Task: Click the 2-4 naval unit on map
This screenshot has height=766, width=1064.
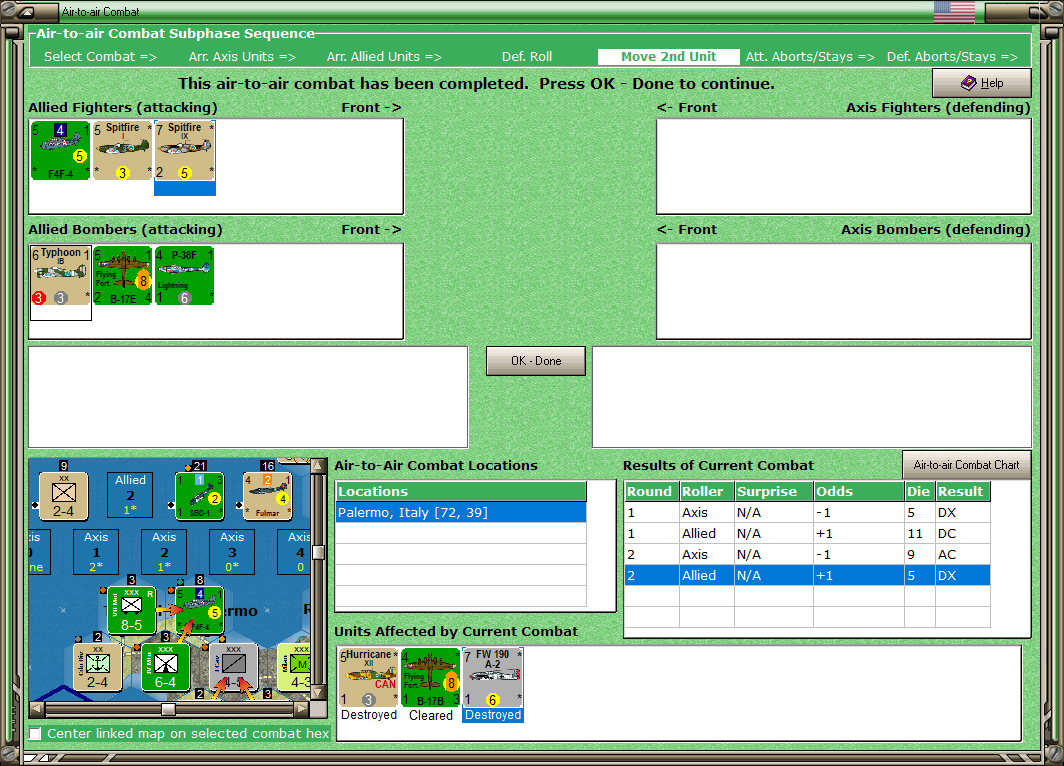Action: (98, 668)
